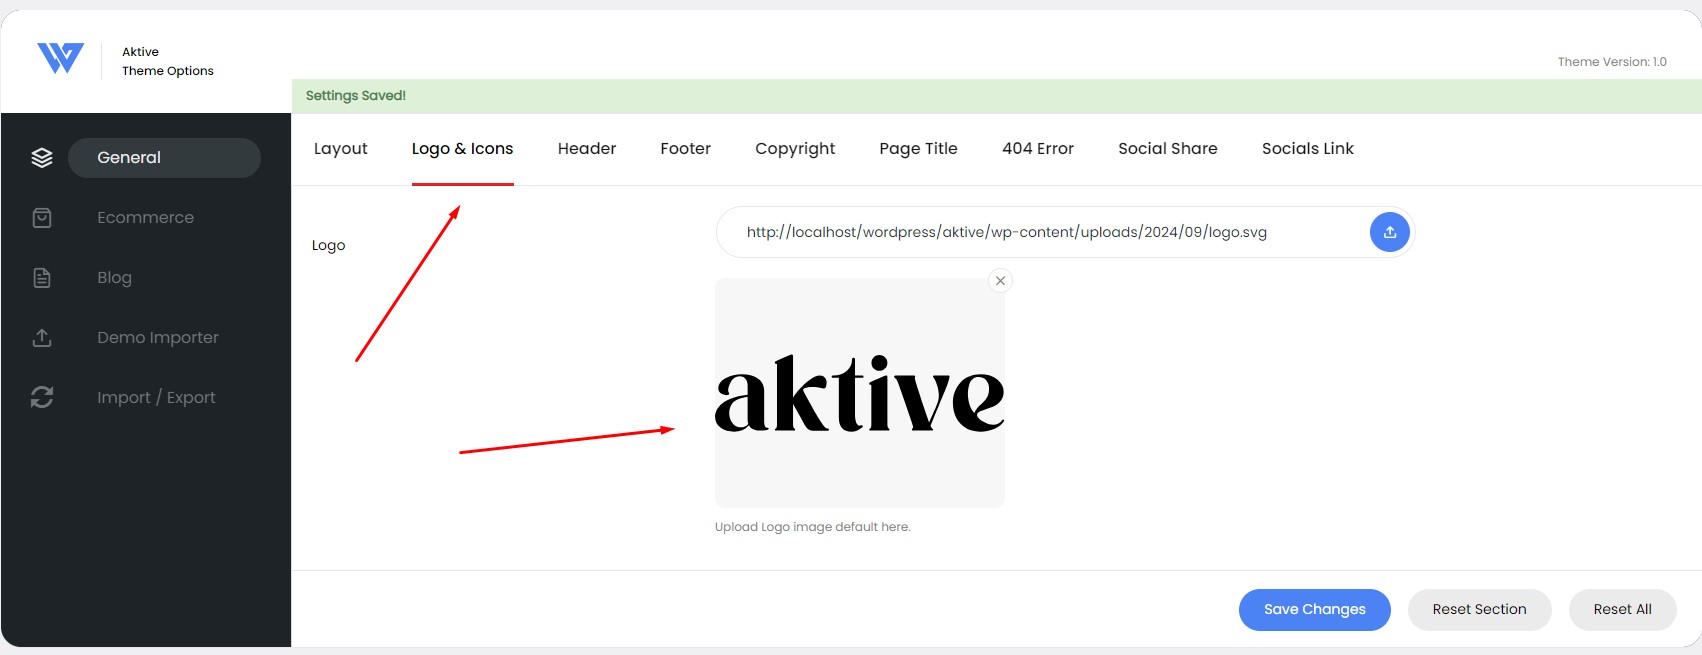Click the Save Changes button
1702x655 pixels.
pyautogui.click(x=1314, y=610)
